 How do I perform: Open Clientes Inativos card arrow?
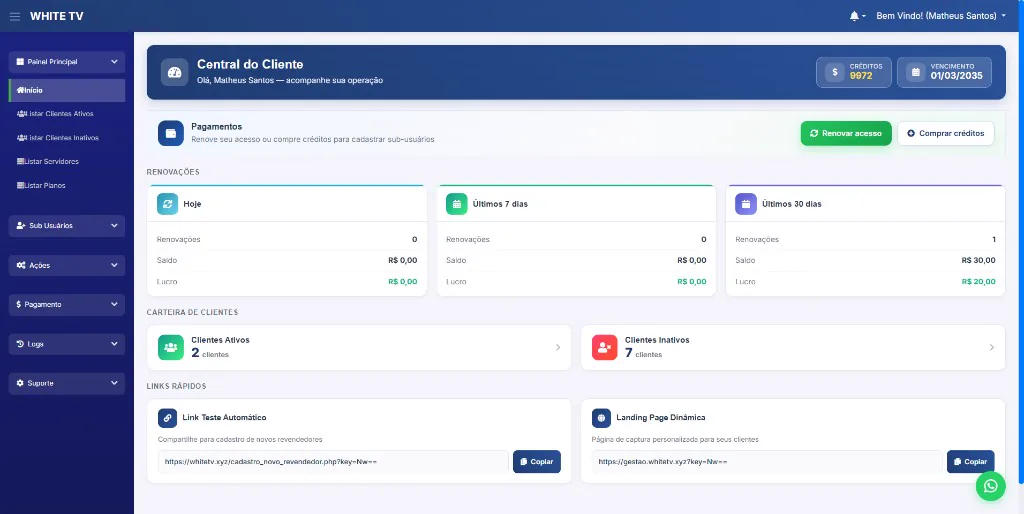coord(991,347)
